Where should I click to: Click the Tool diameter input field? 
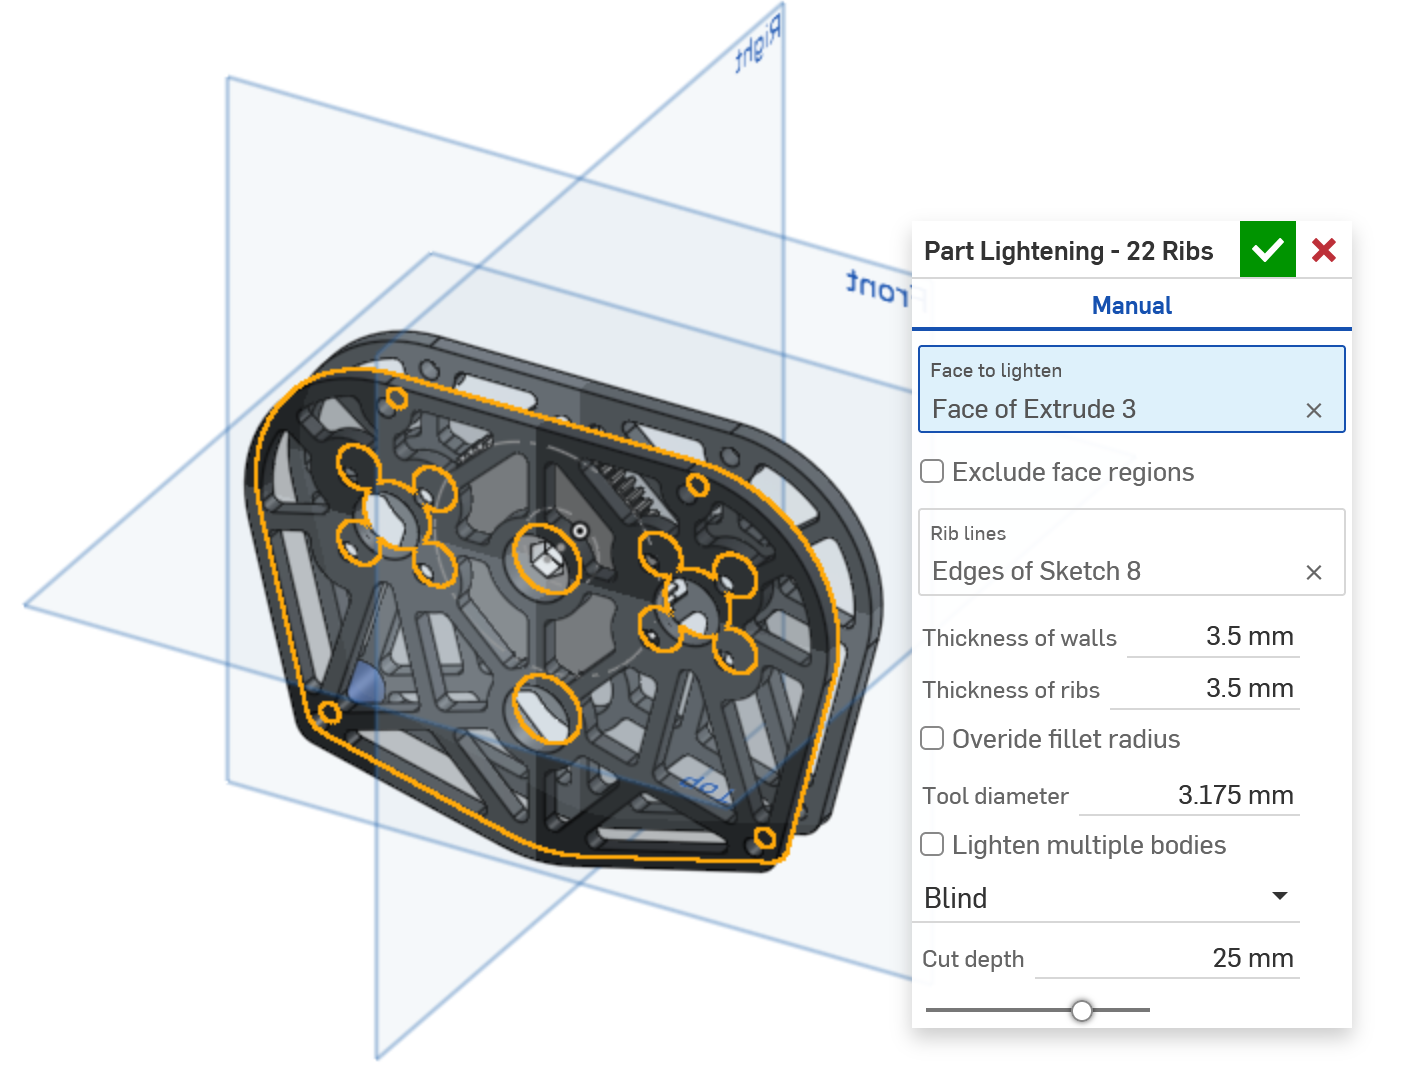(1190, 795)
